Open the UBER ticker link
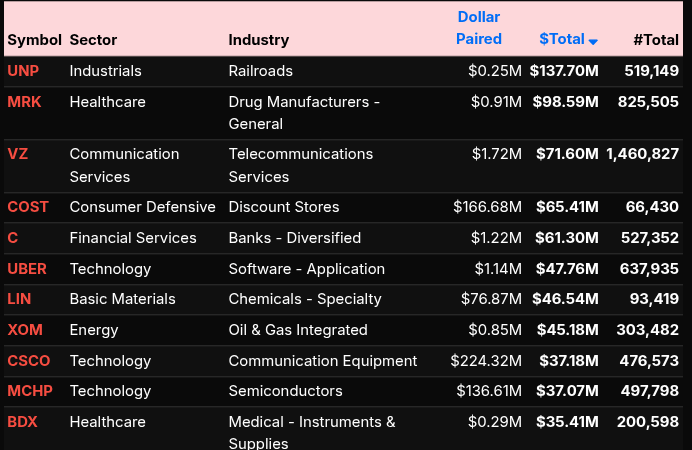The width and height of the screenshot is (692, 450). point(27,269)
